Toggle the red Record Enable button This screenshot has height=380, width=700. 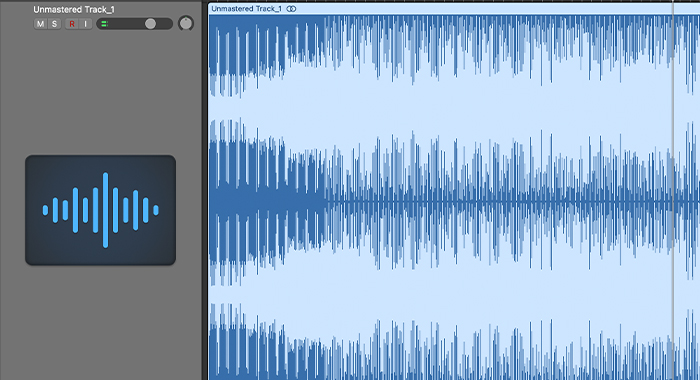[71, 24]
